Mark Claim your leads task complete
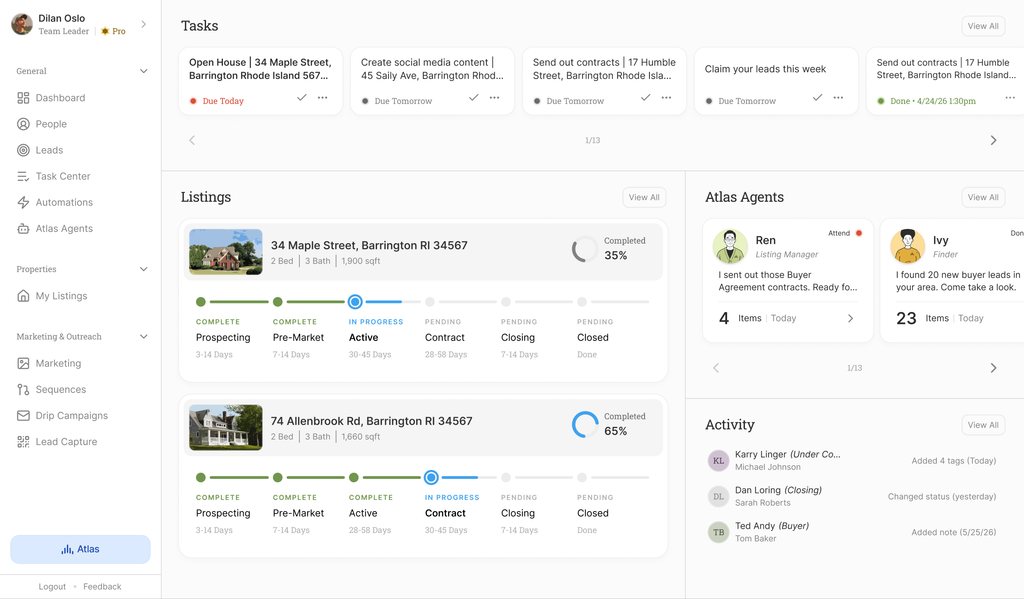 coord(817,97)
